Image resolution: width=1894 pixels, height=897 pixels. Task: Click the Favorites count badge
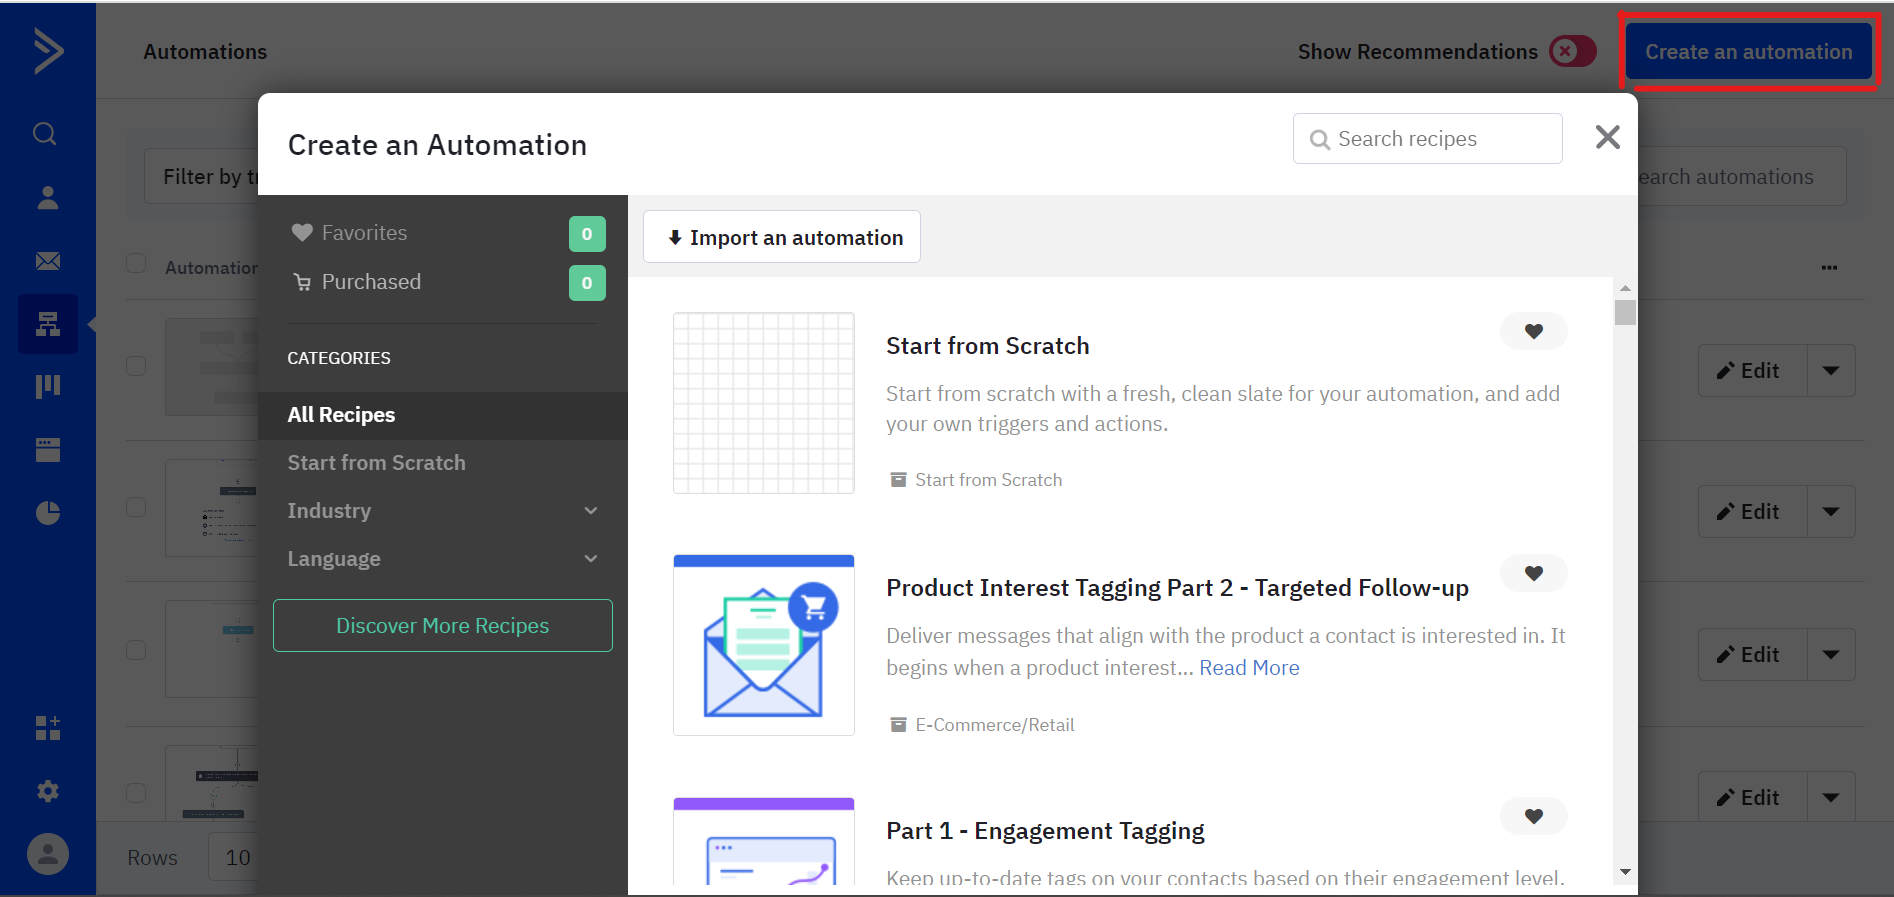click(x=587, y=234)
